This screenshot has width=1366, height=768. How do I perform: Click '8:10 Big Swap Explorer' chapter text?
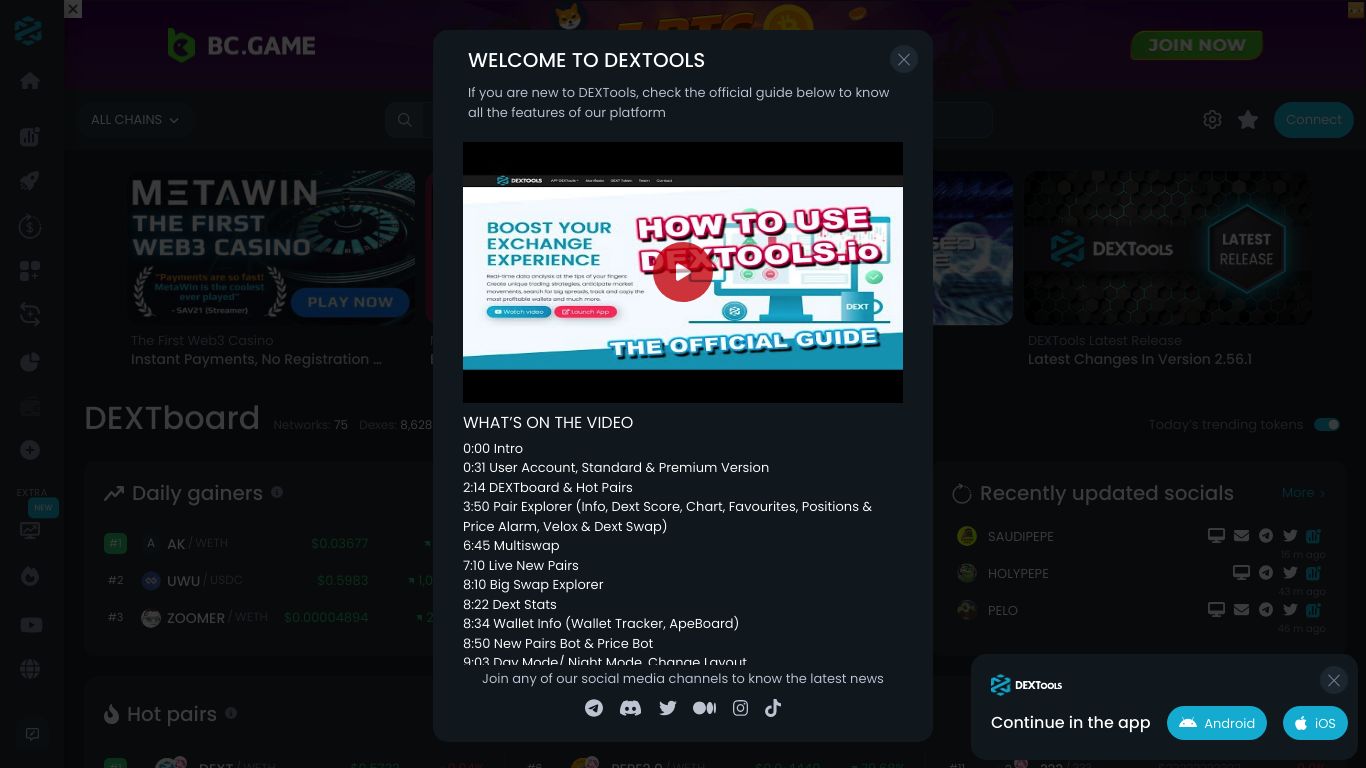pos(533,585)
